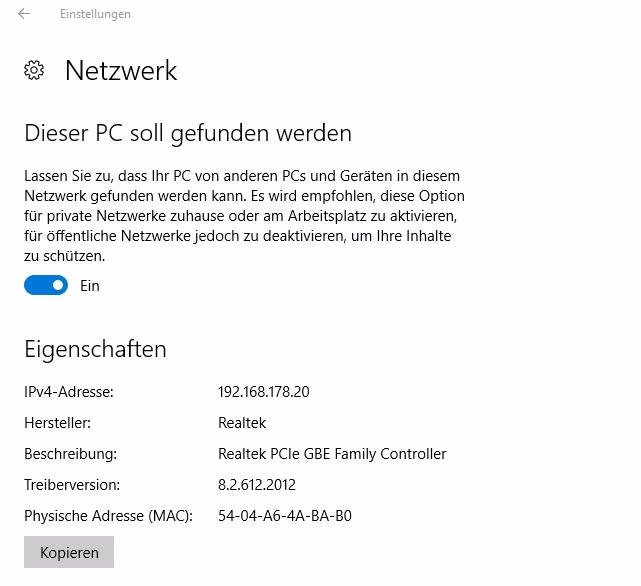This screenshot has height=586, width=641.
Task: Click the Einstellungen window title
Action: pyautogui.click(x=95, y=14)
